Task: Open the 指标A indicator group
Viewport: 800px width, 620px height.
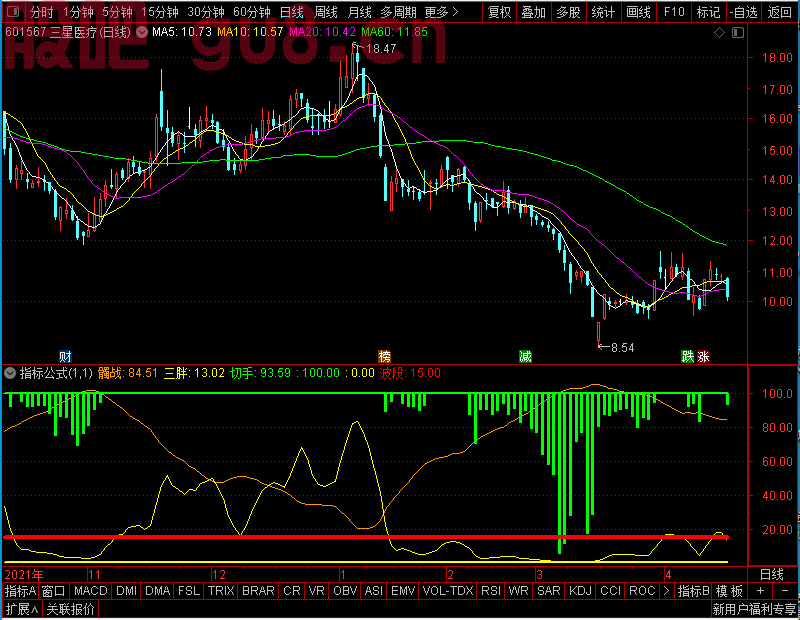Action: tap(20, 591)
